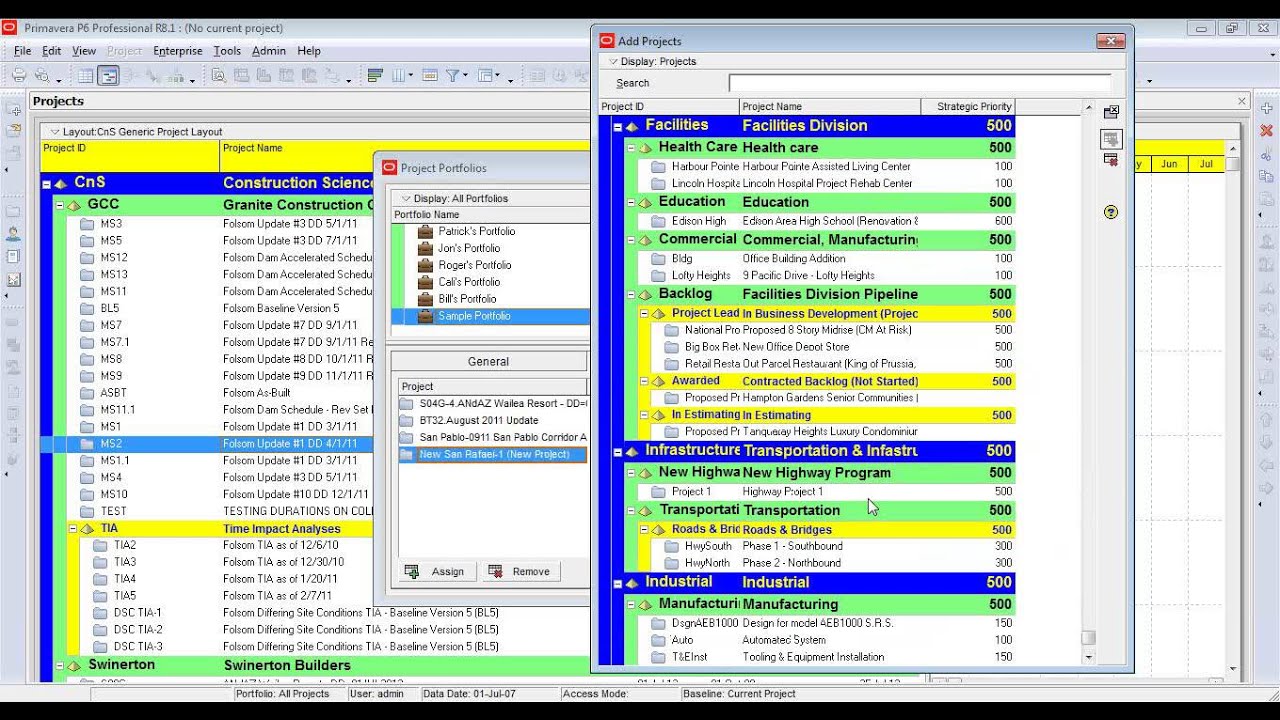Click the Help question mark in Add Projects
The height and width of the screenshot is (720, 1280).
click(x=1111, y=212)
